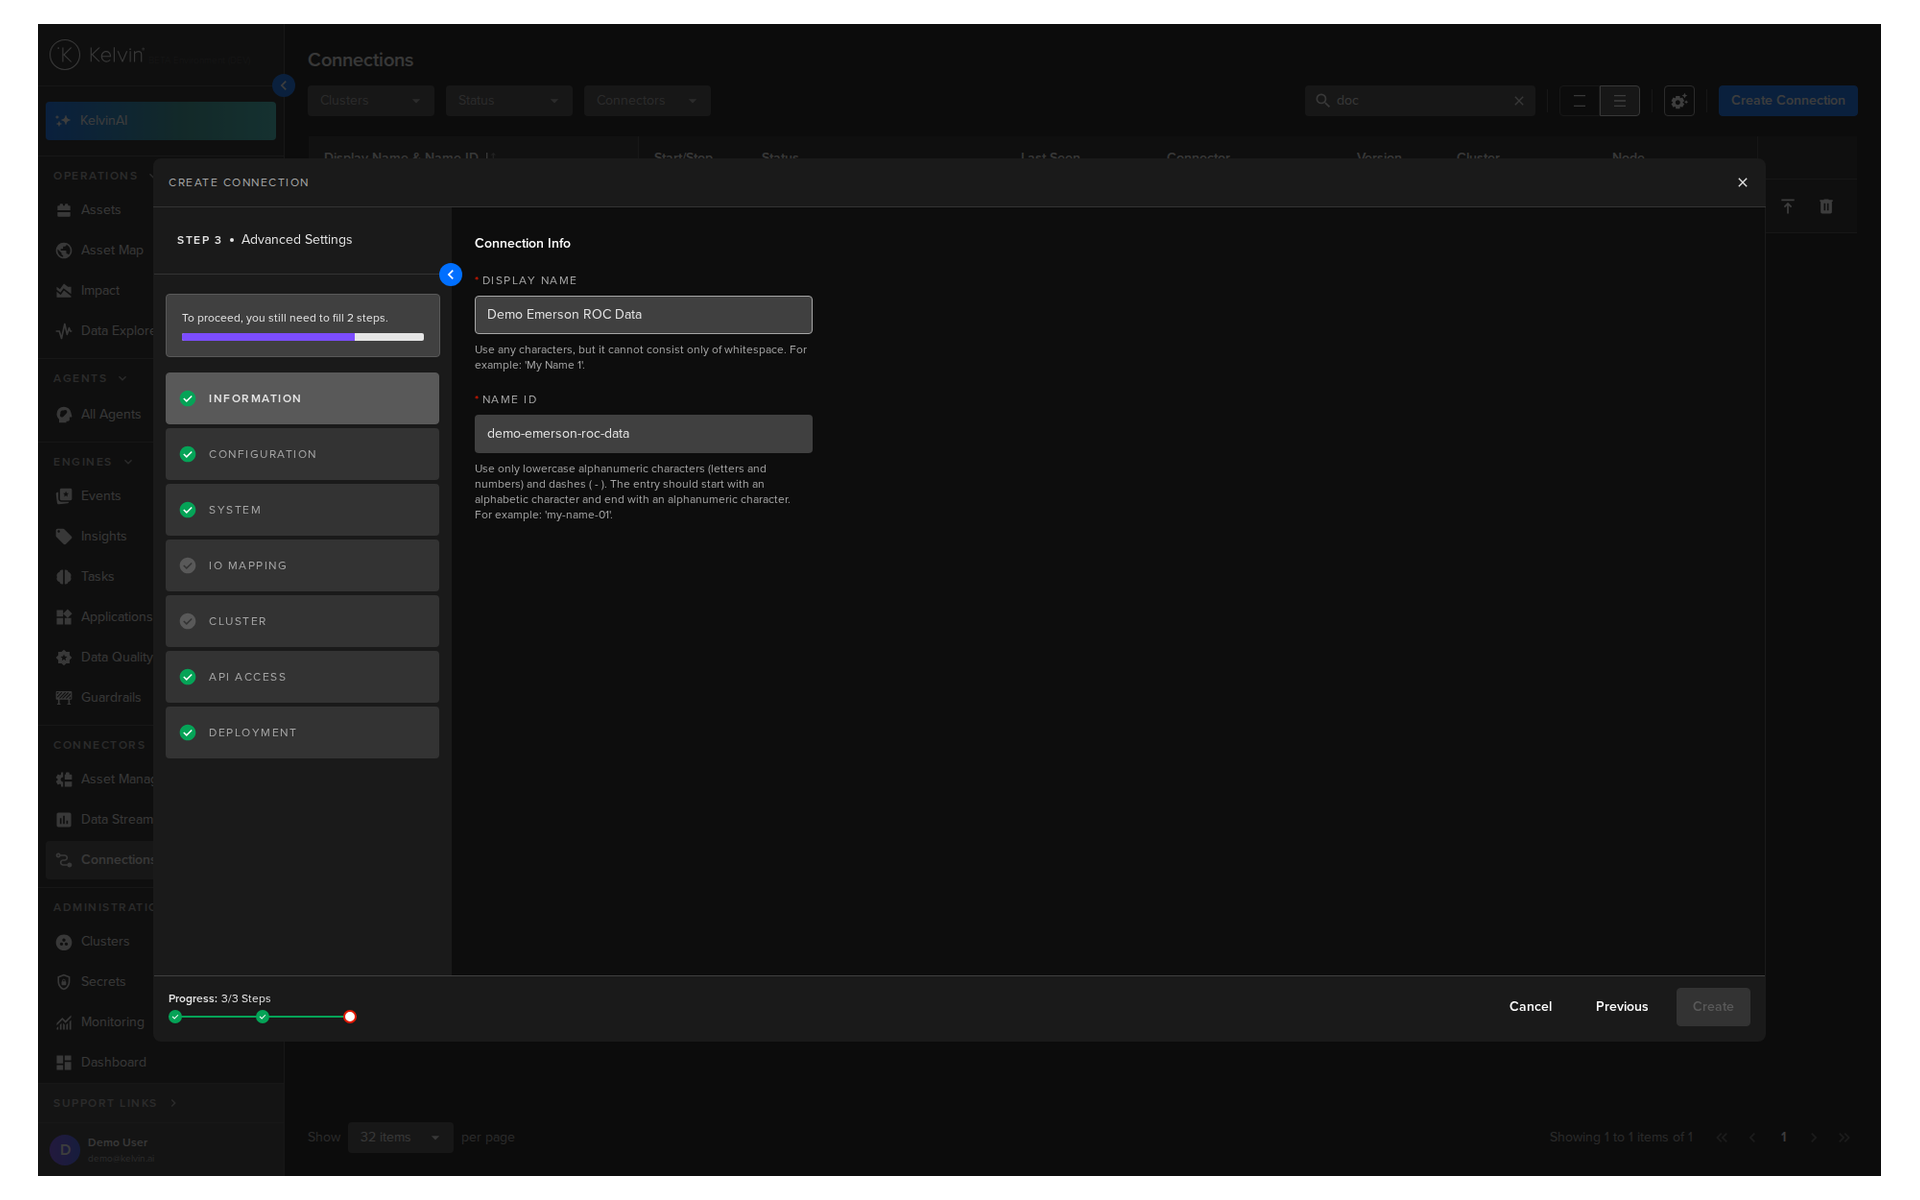Click the disabled Create button
Viewport: 1920px width, 1200px height.
(x=1712, y=1006)
